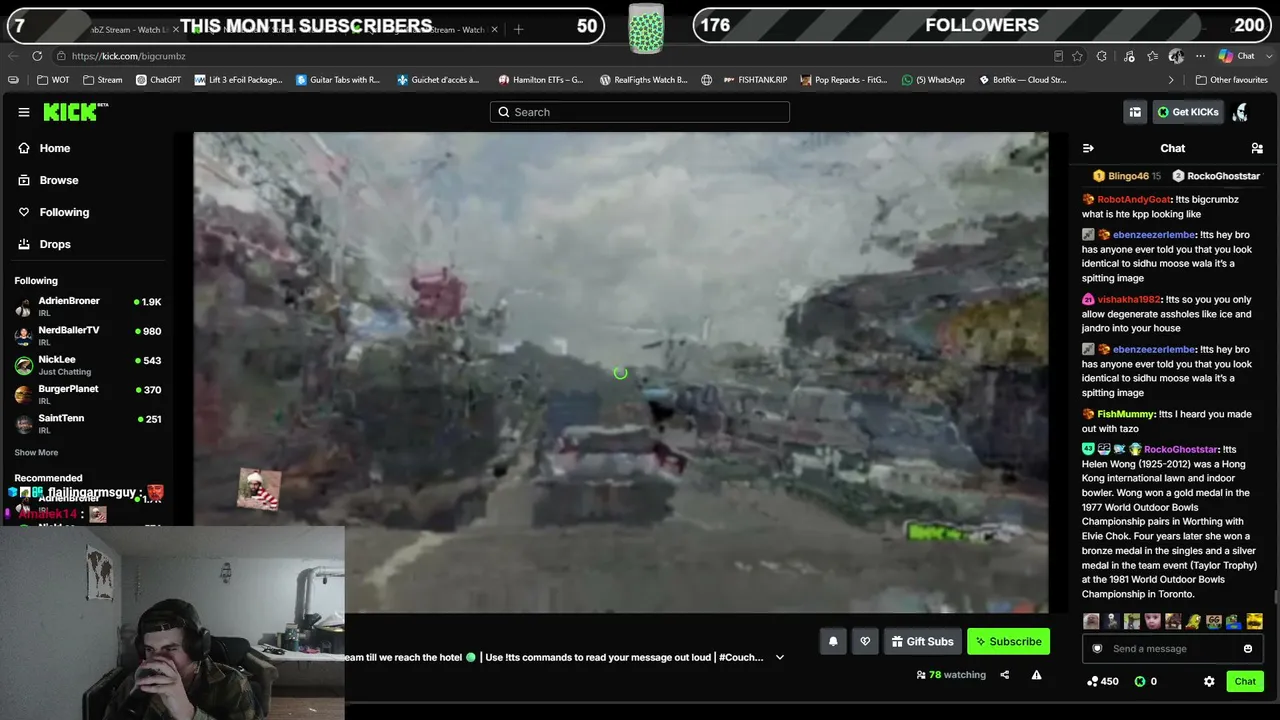Open the WOT bookmarks folder
This screenshot has height=720, width=1280.
coord(53,80)
